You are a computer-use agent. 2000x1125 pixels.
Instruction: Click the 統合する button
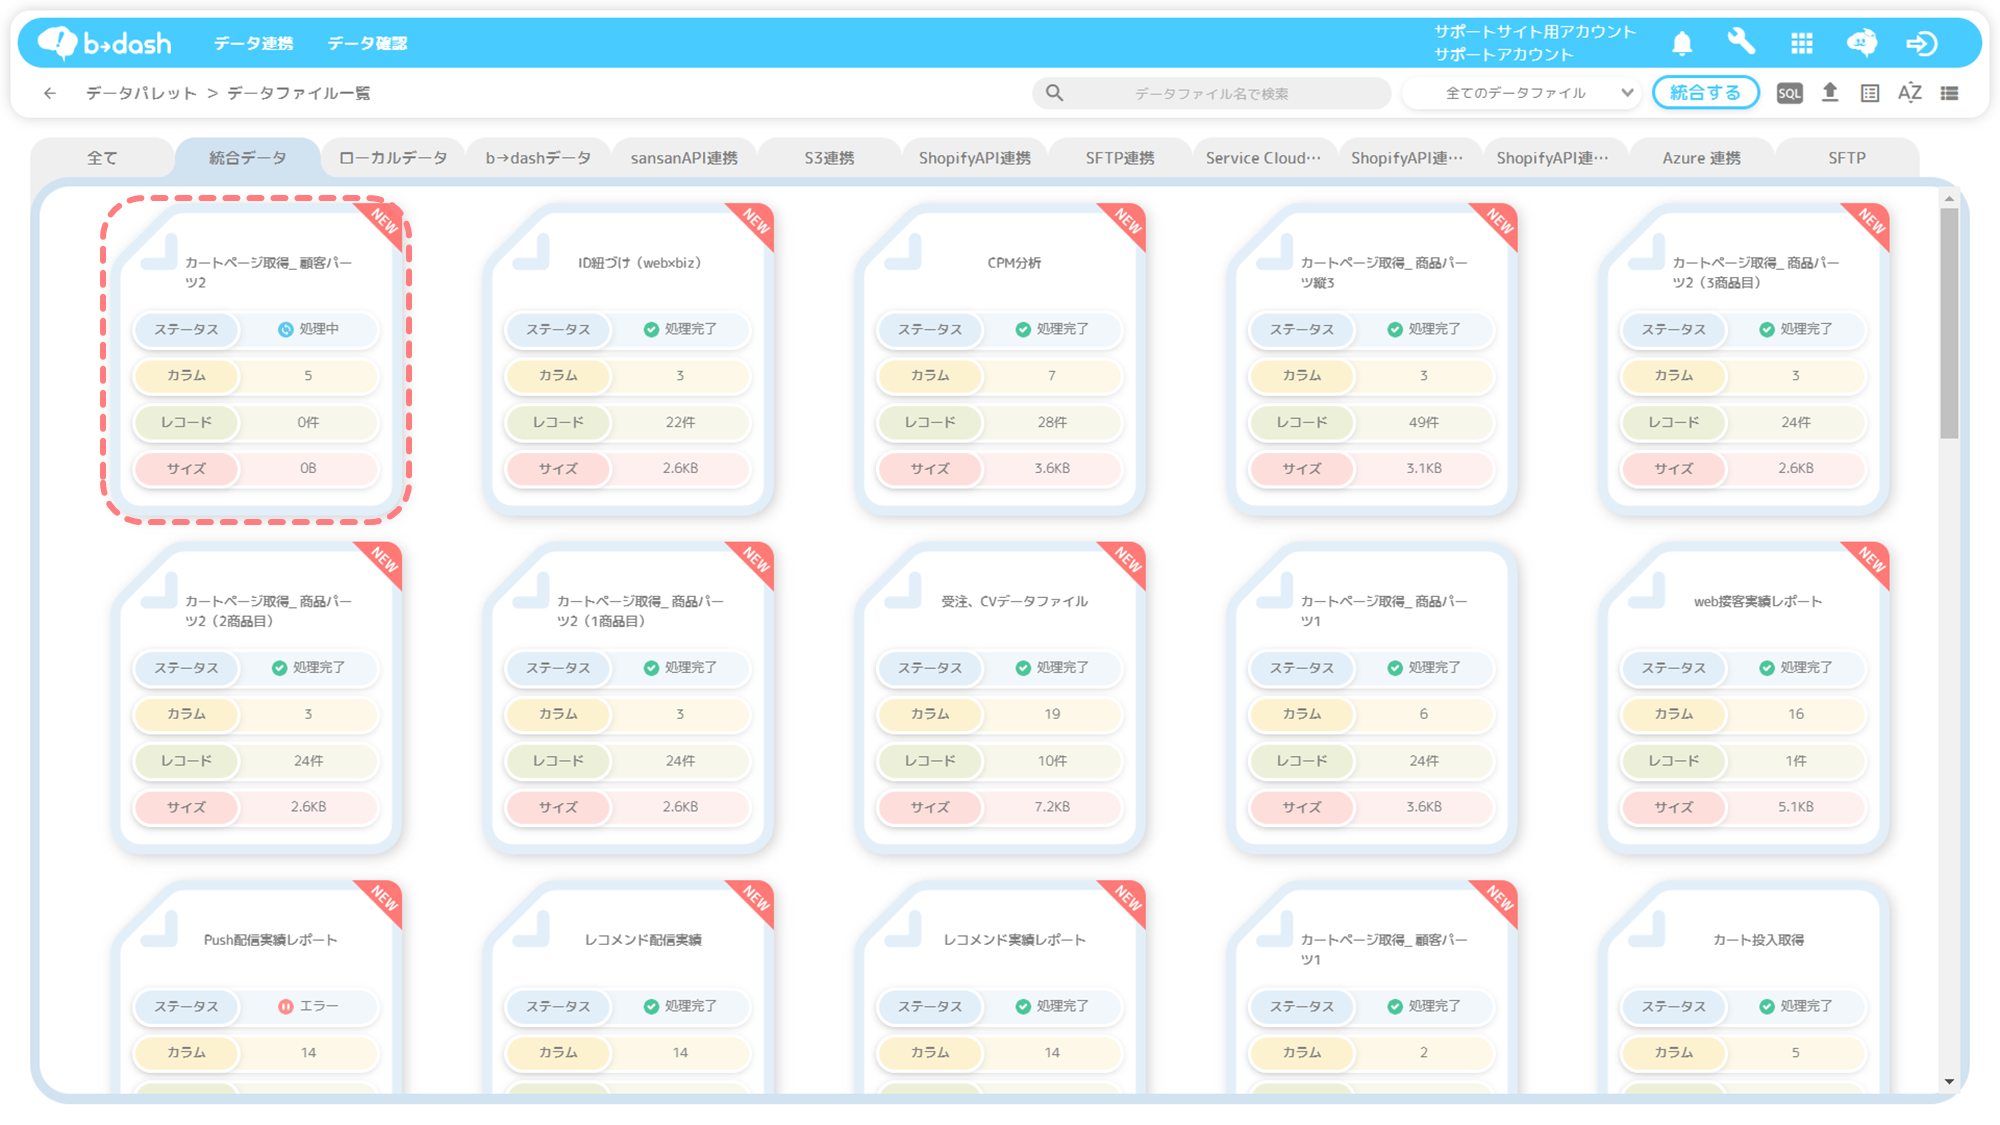pyautogui.click(x=1706, y=93)
